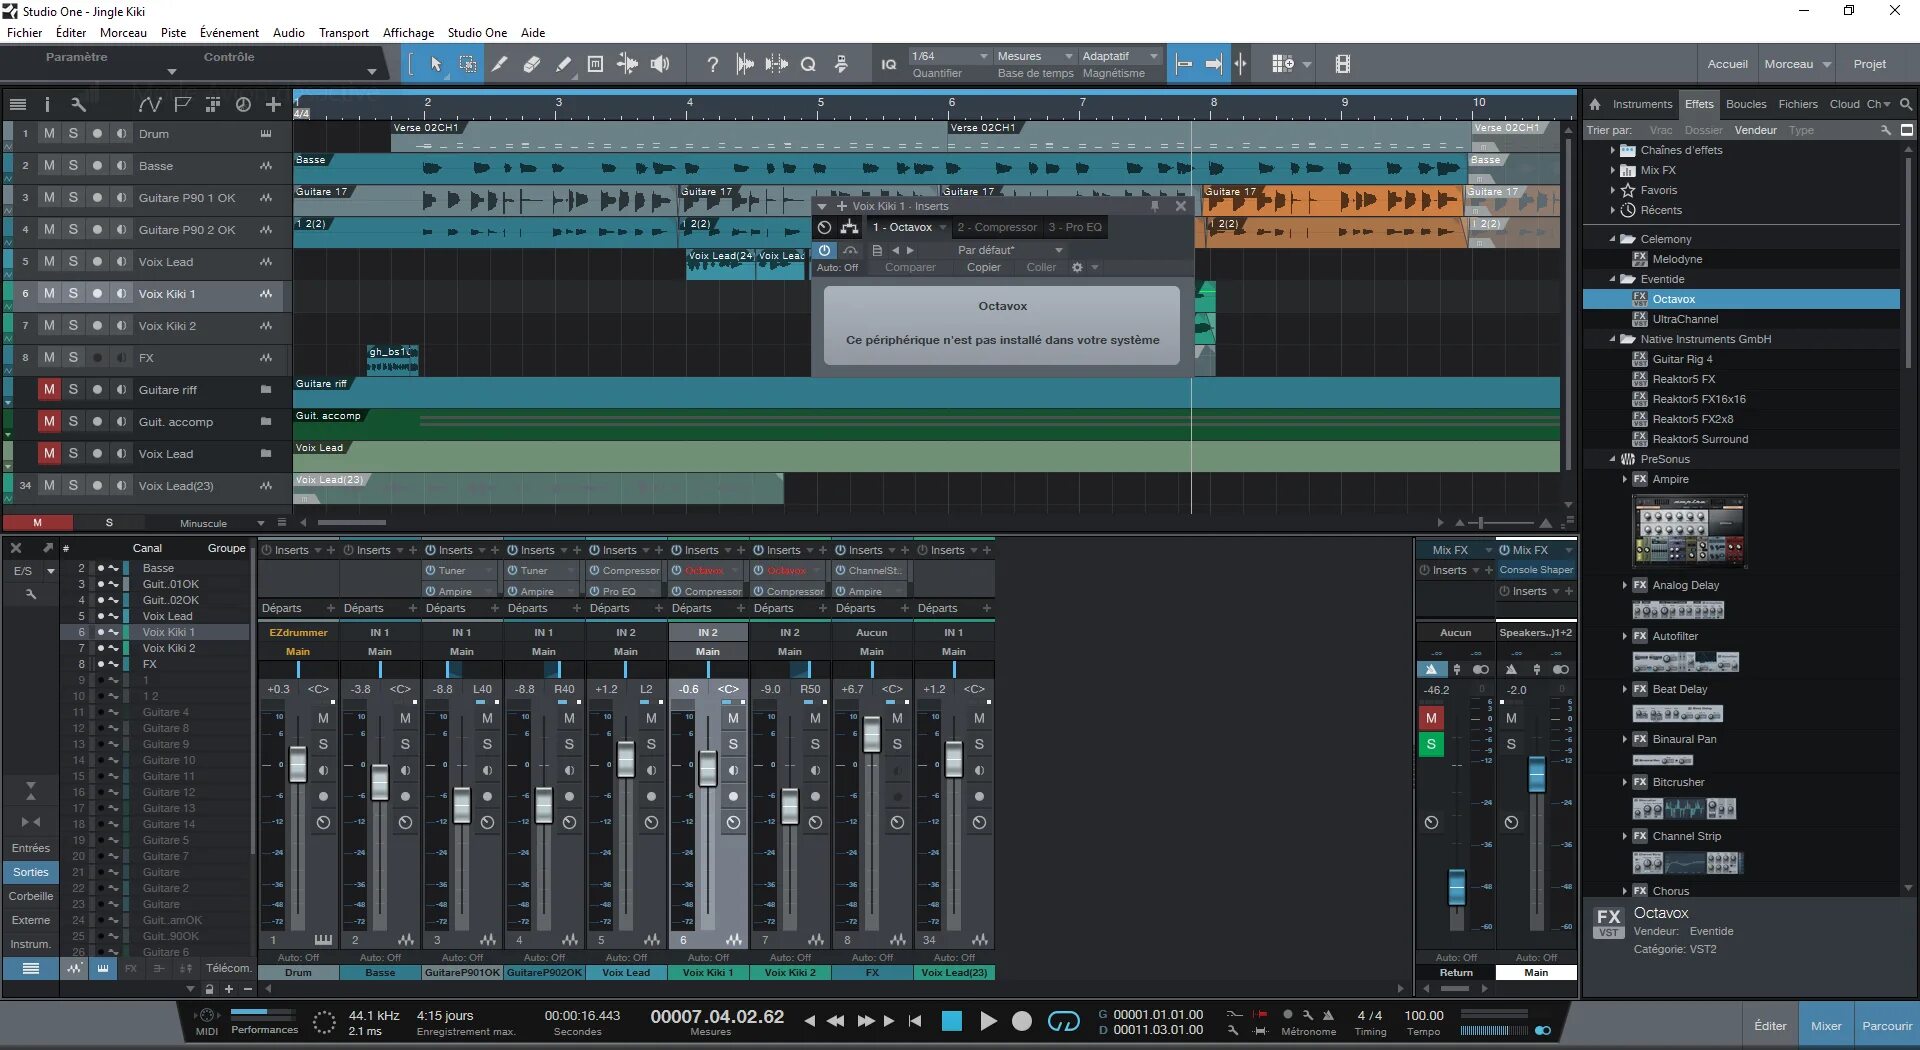Image resolution: width=1920 pixels, height=1050 pixels.
Task: Mute Voix Kiki 1 channel in mixer
Action: coord(733,718)
